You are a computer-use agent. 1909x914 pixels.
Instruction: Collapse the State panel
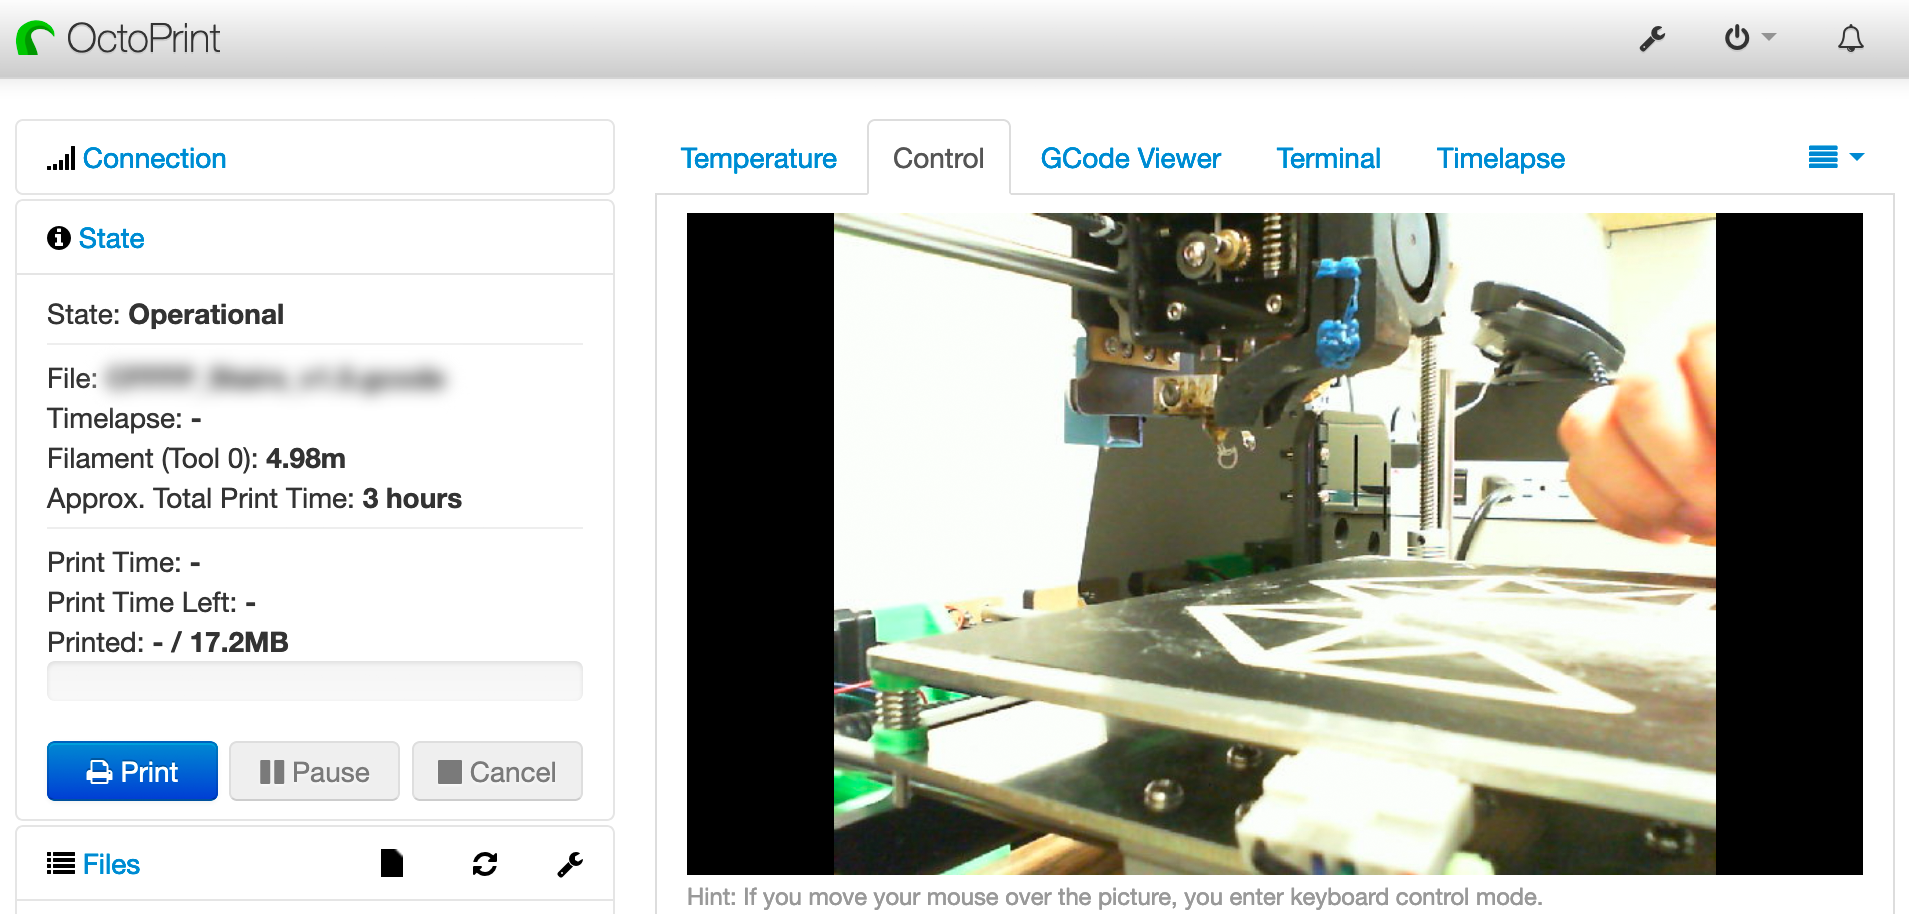click(x=111, y=238)
